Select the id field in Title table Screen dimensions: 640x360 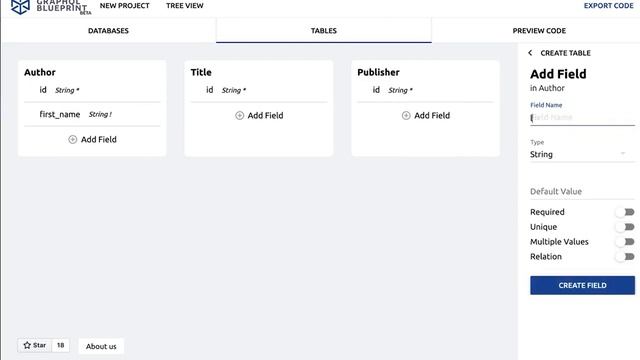pos(259,90)
